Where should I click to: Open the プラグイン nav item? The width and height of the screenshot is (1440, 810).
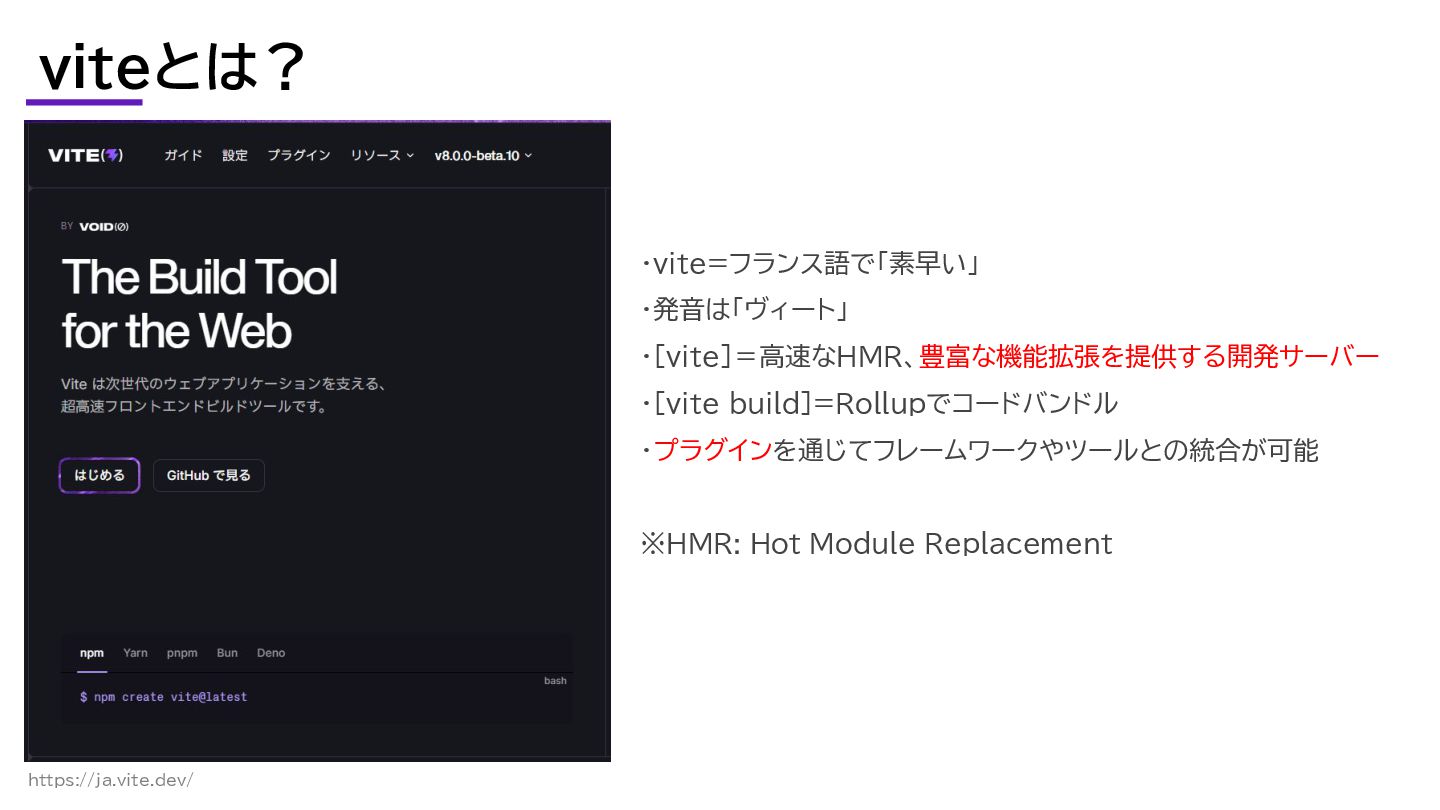pos(299,155)
